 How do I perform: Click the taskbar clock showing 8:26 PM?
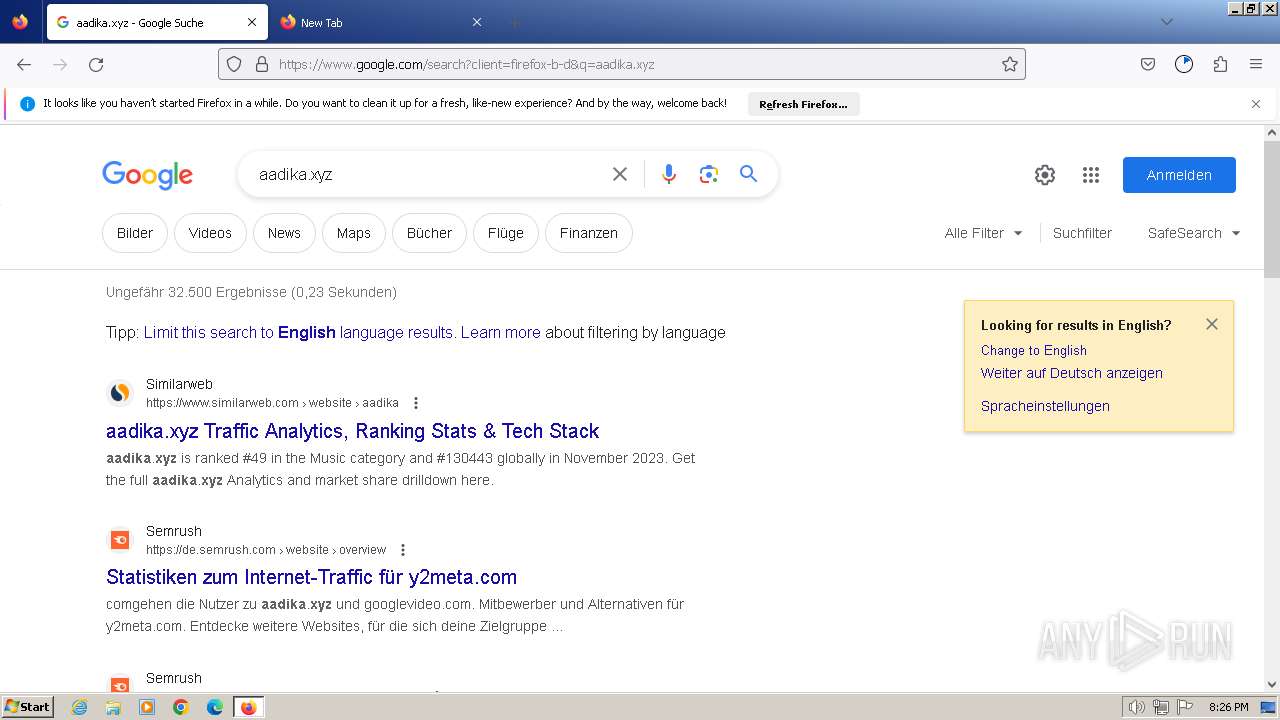pos(1228,707)
